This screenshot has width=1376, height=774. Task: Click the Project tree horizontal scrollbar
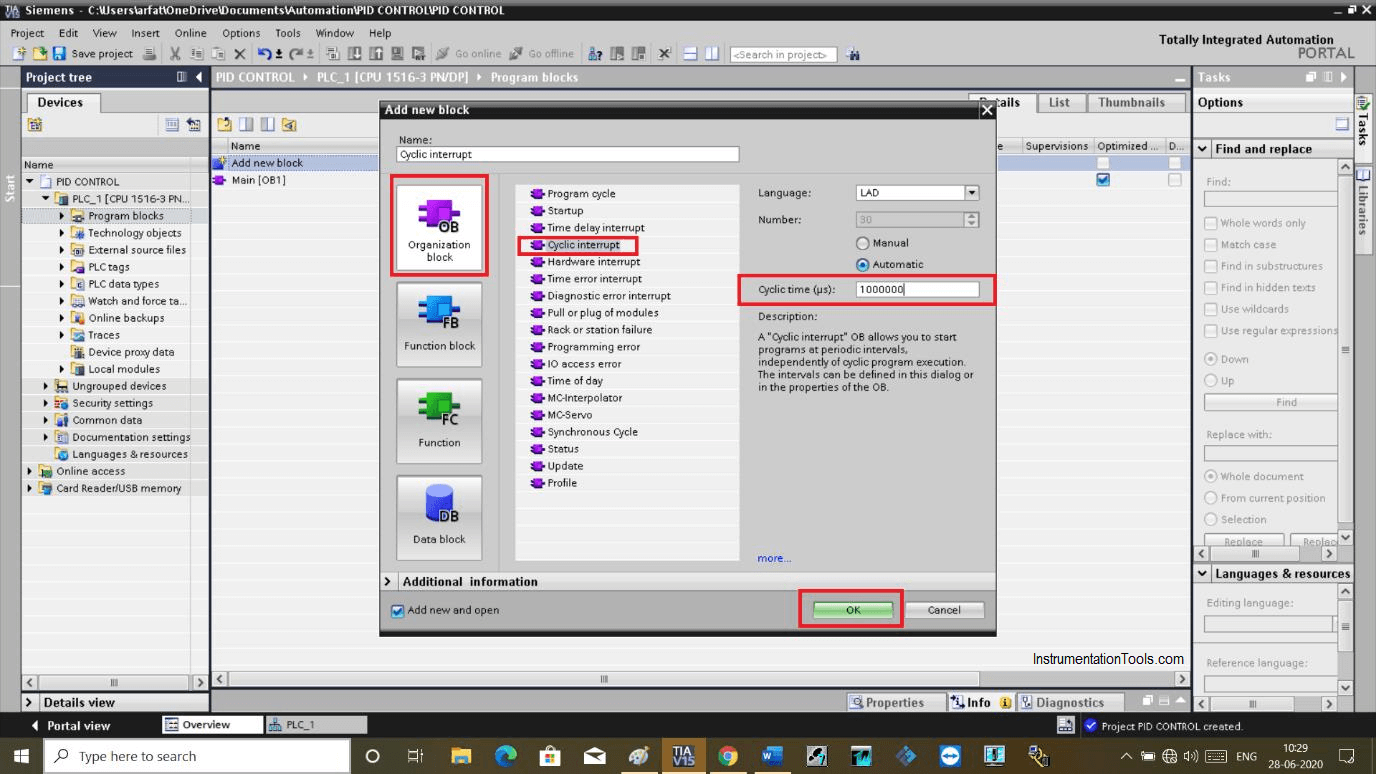click(114, 682)
